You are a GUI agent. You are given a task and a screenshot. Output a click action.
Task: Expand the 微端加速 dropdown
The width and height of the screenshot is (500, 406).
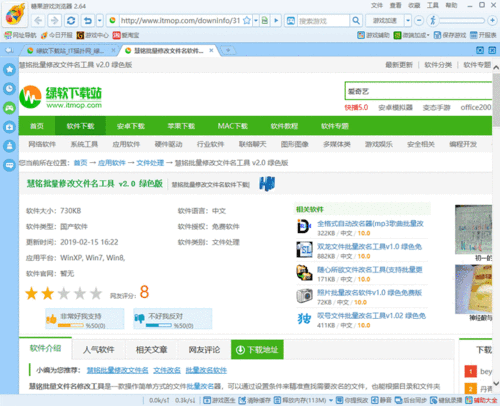tap(428, 35)
